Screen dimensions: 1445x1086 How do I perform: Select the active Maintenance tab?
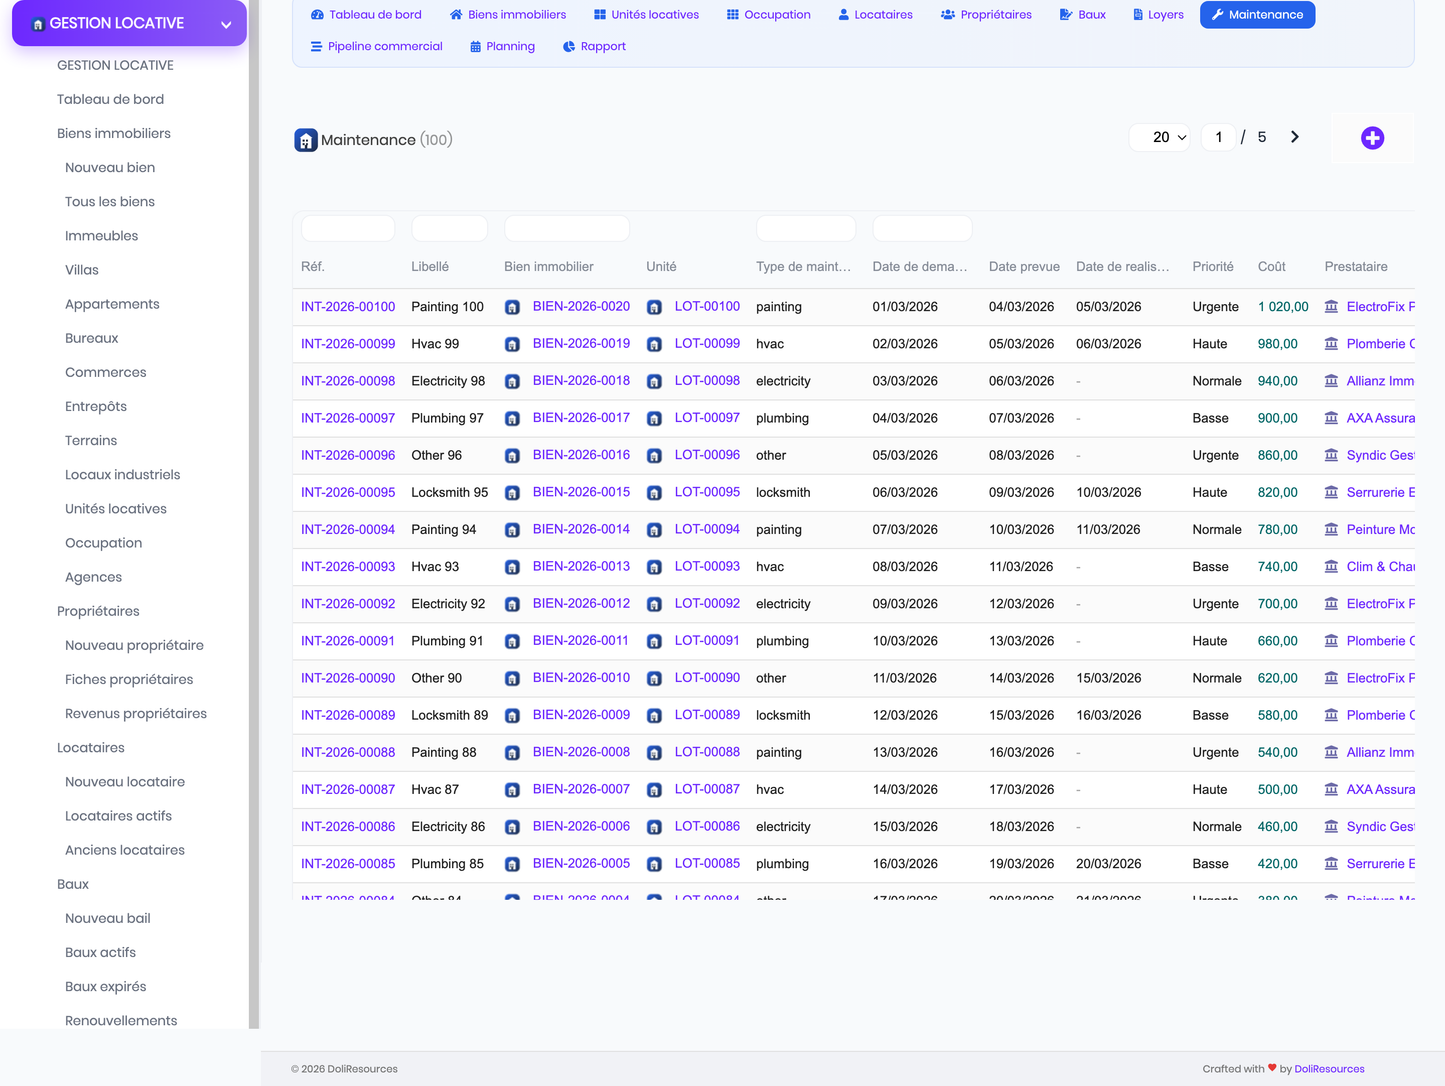[1257, 15]
